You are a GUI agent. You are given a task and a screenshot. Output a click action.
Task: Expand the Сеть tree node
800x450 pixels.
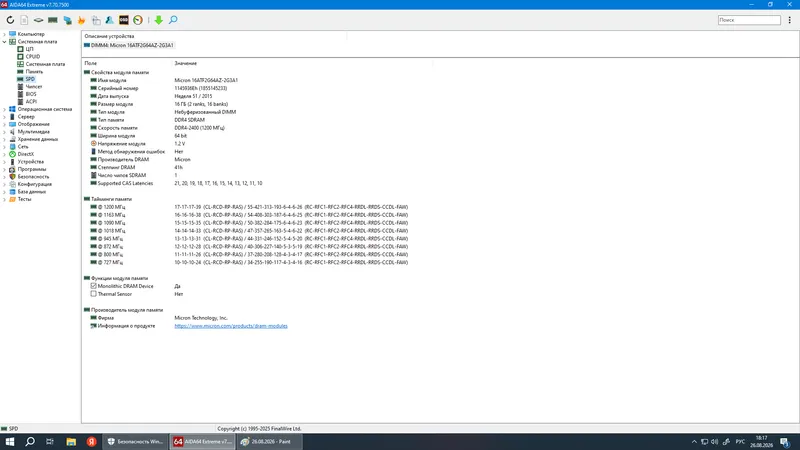point(5,146)
